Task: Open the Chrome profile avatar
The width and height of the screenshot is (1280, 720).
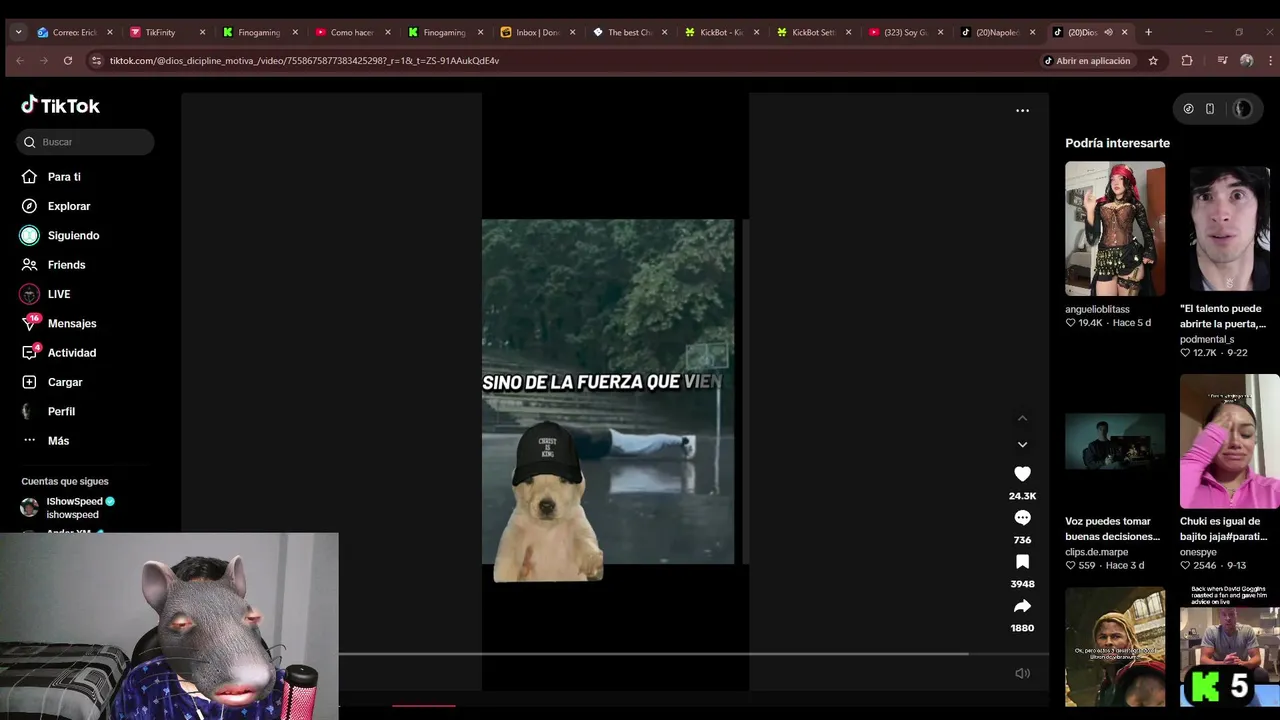Action: (1246, 61)
